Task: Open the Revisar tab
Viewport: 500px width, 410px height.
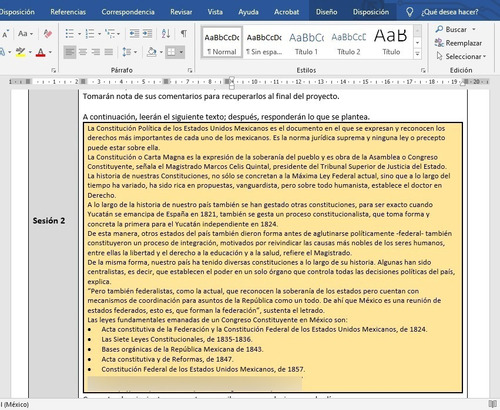Action: (181, 12)
